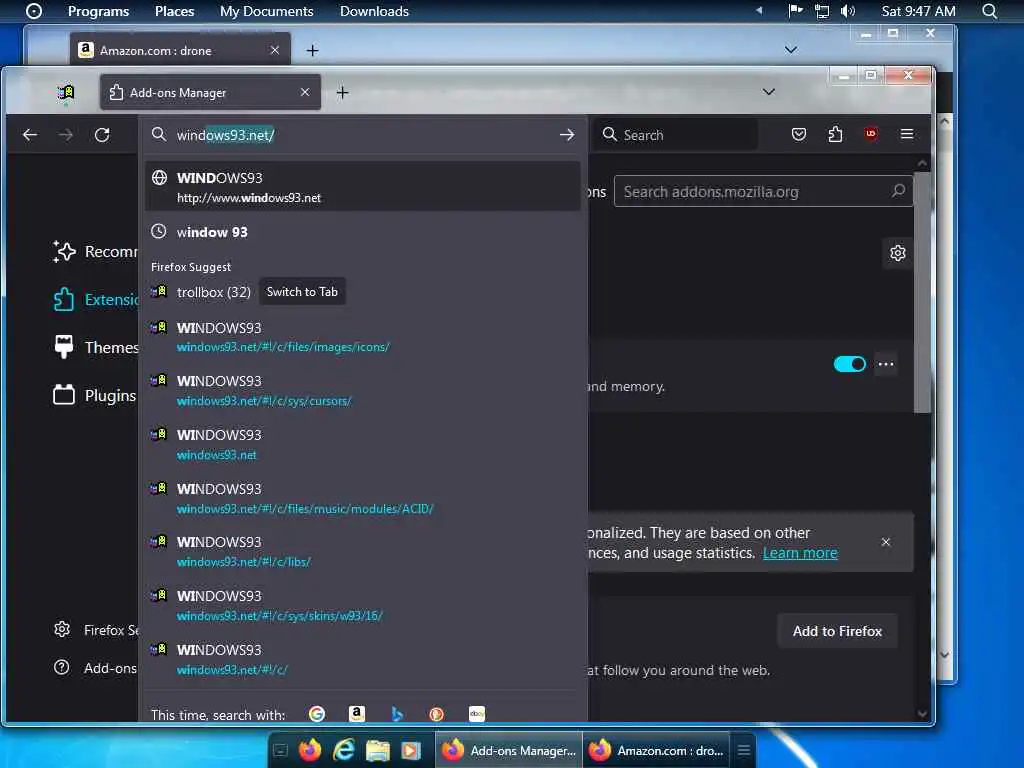Search this time with eBay
Viewport: 1024px width, 768px height.
click(477, 714)
